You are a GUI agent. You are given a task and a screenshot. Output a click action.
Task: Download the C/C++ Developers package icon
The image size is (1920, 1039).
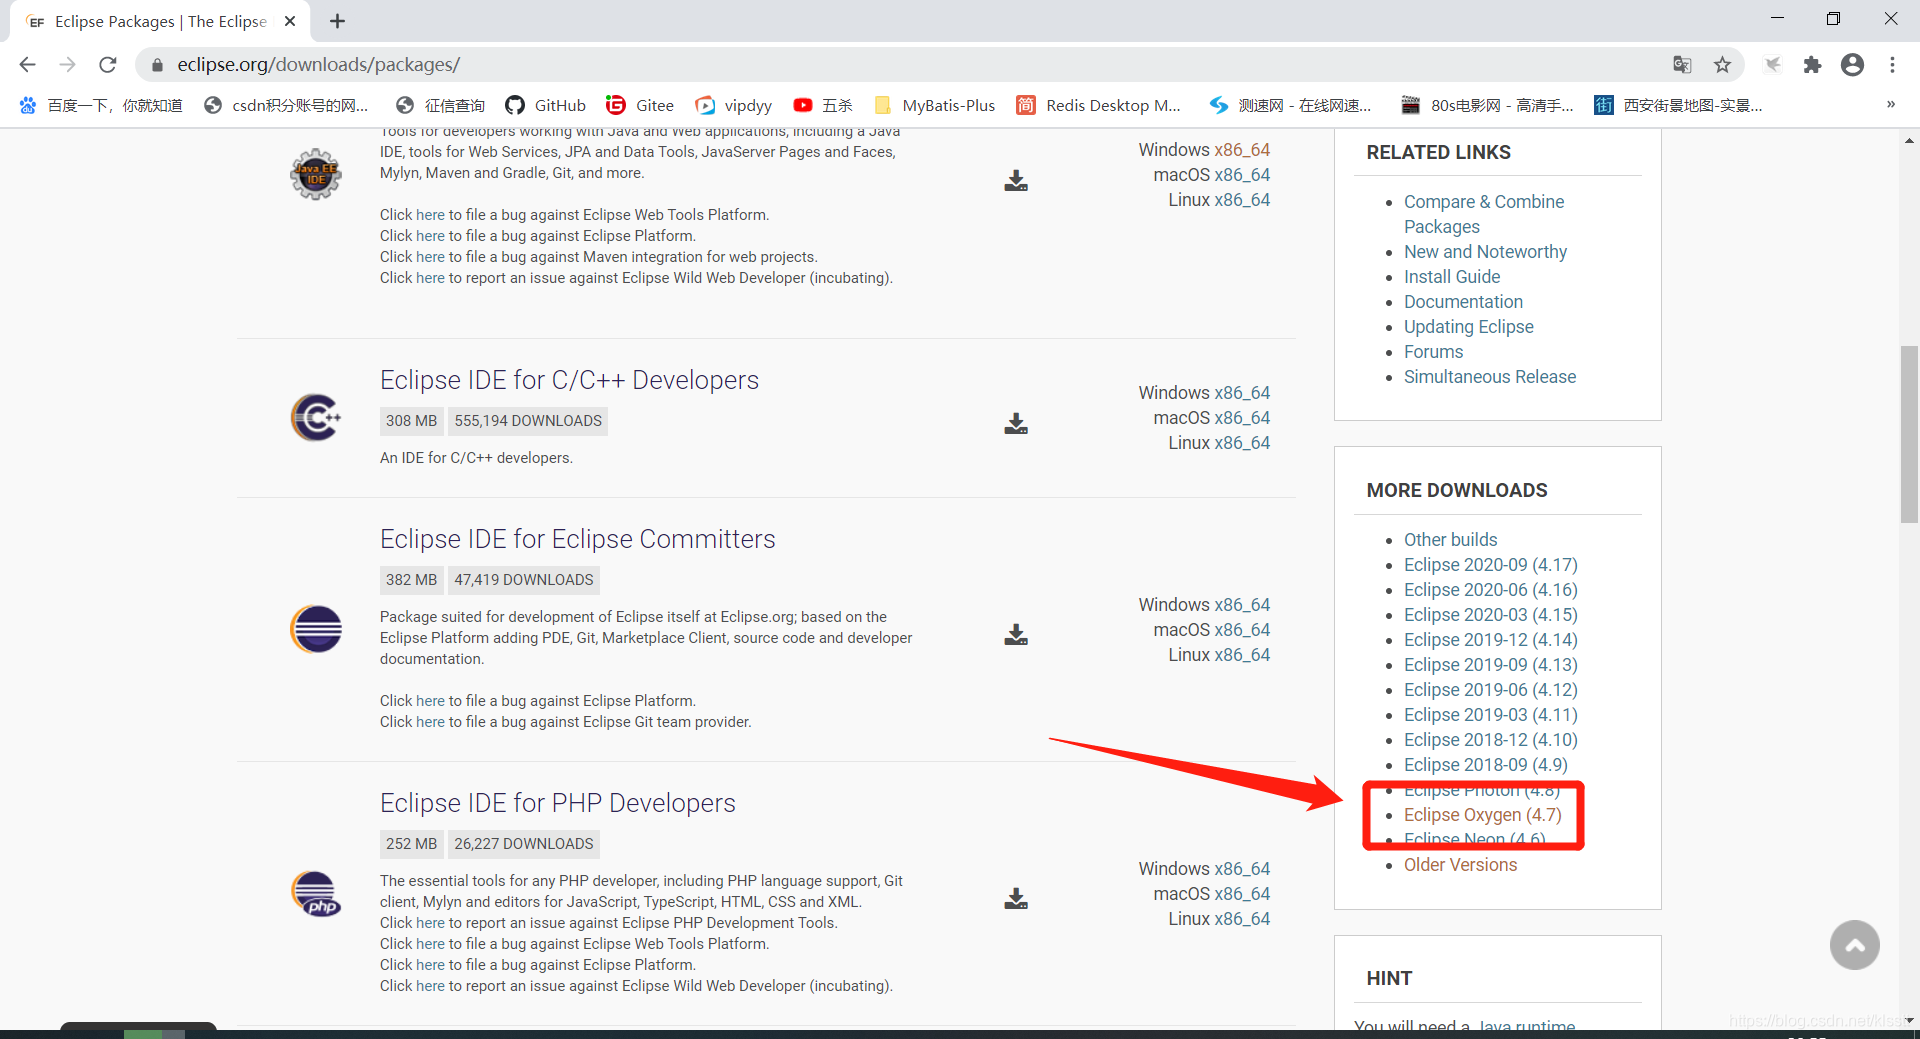tap(1016, 424)
